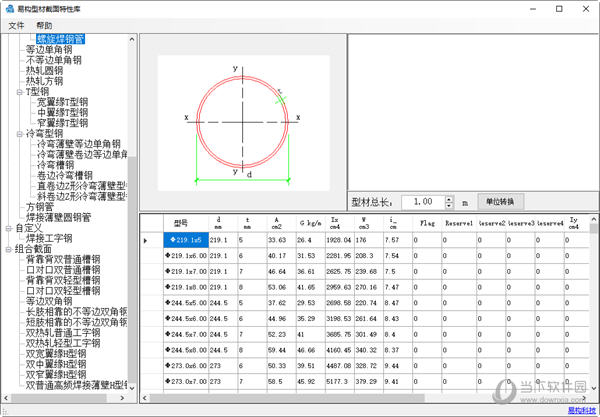Click the current-row arrow indicator in table

tap(147, 240)
